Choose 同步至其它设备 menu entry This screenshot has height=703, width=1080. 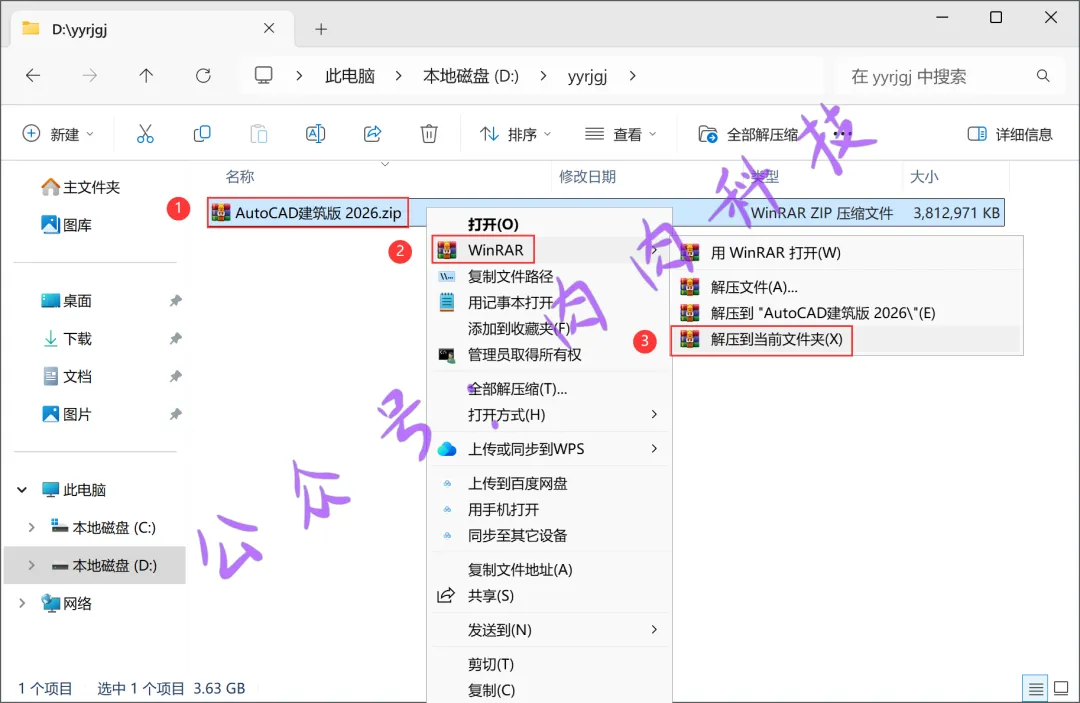550,535
